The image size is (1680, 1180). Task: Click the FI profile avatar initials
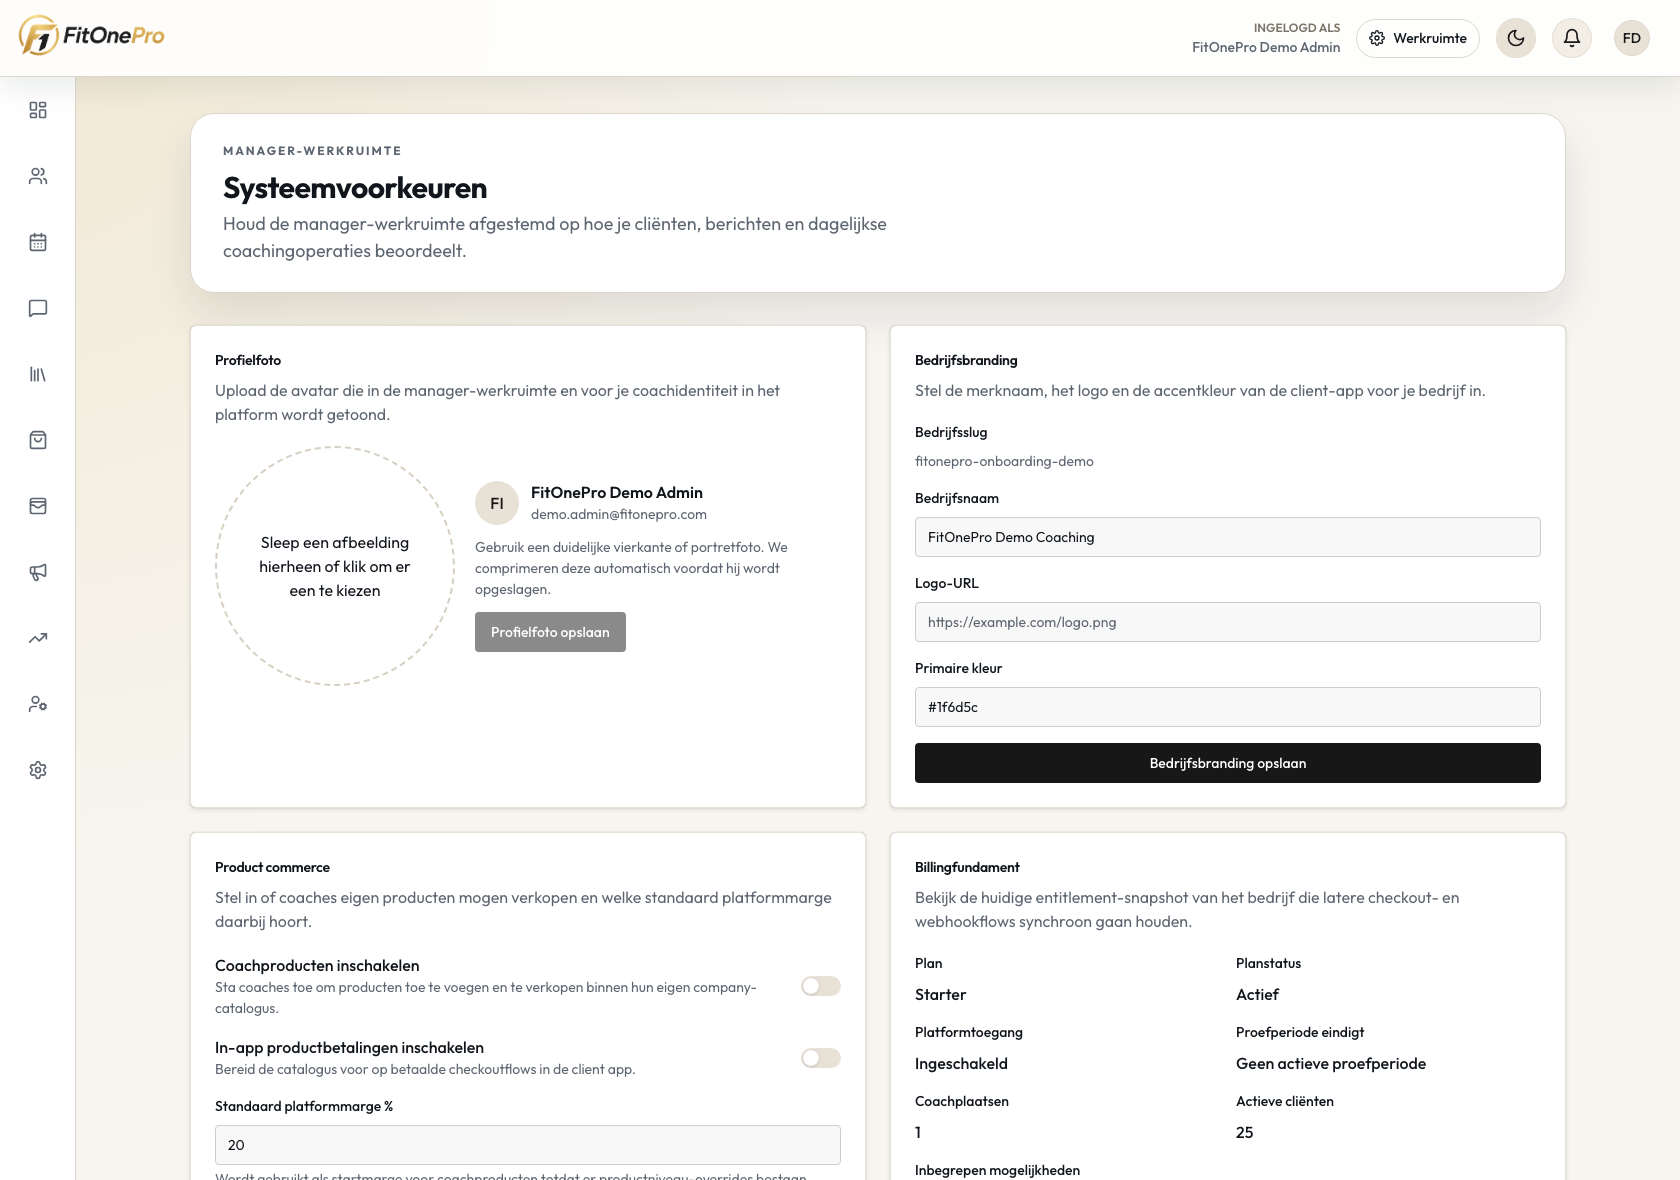[x=497, y=503]
